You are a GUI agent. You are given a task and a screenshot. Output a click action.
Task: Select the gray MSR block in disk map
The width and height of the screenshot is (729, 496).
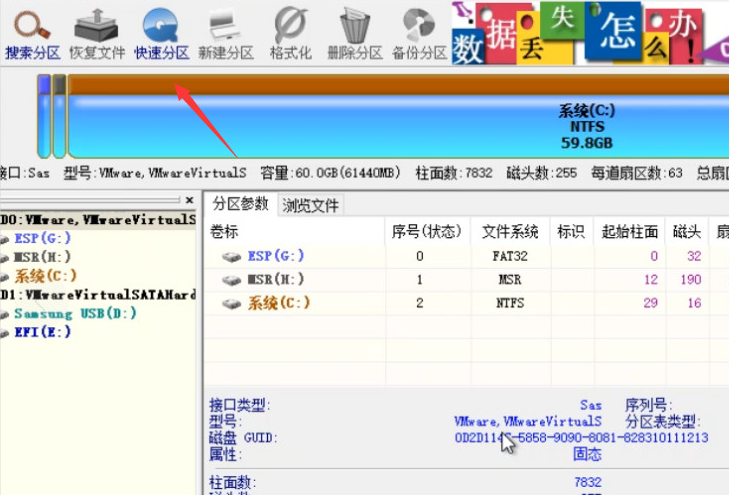point(60,116)
